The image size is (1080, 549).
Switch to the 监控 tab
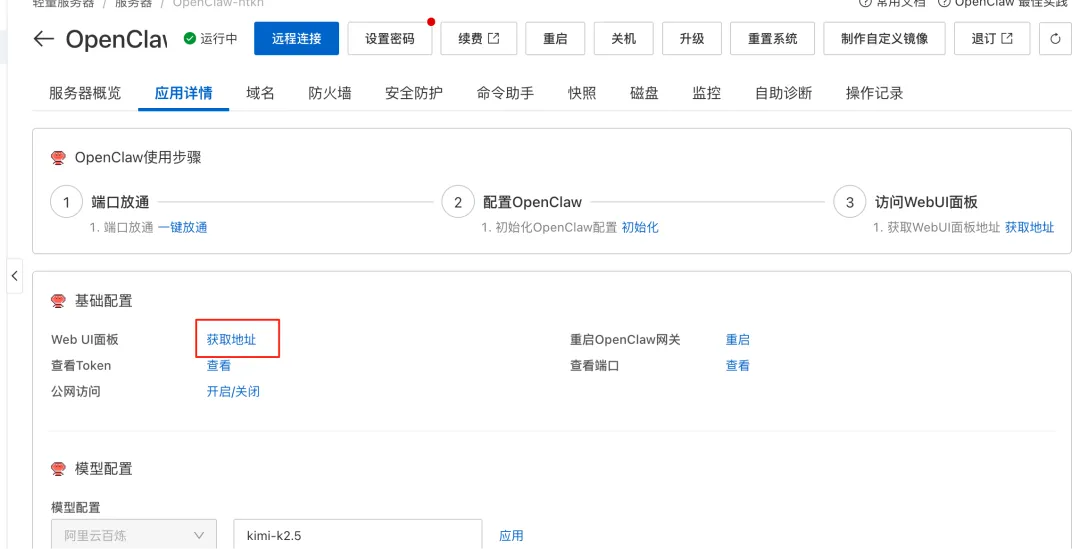707,93
